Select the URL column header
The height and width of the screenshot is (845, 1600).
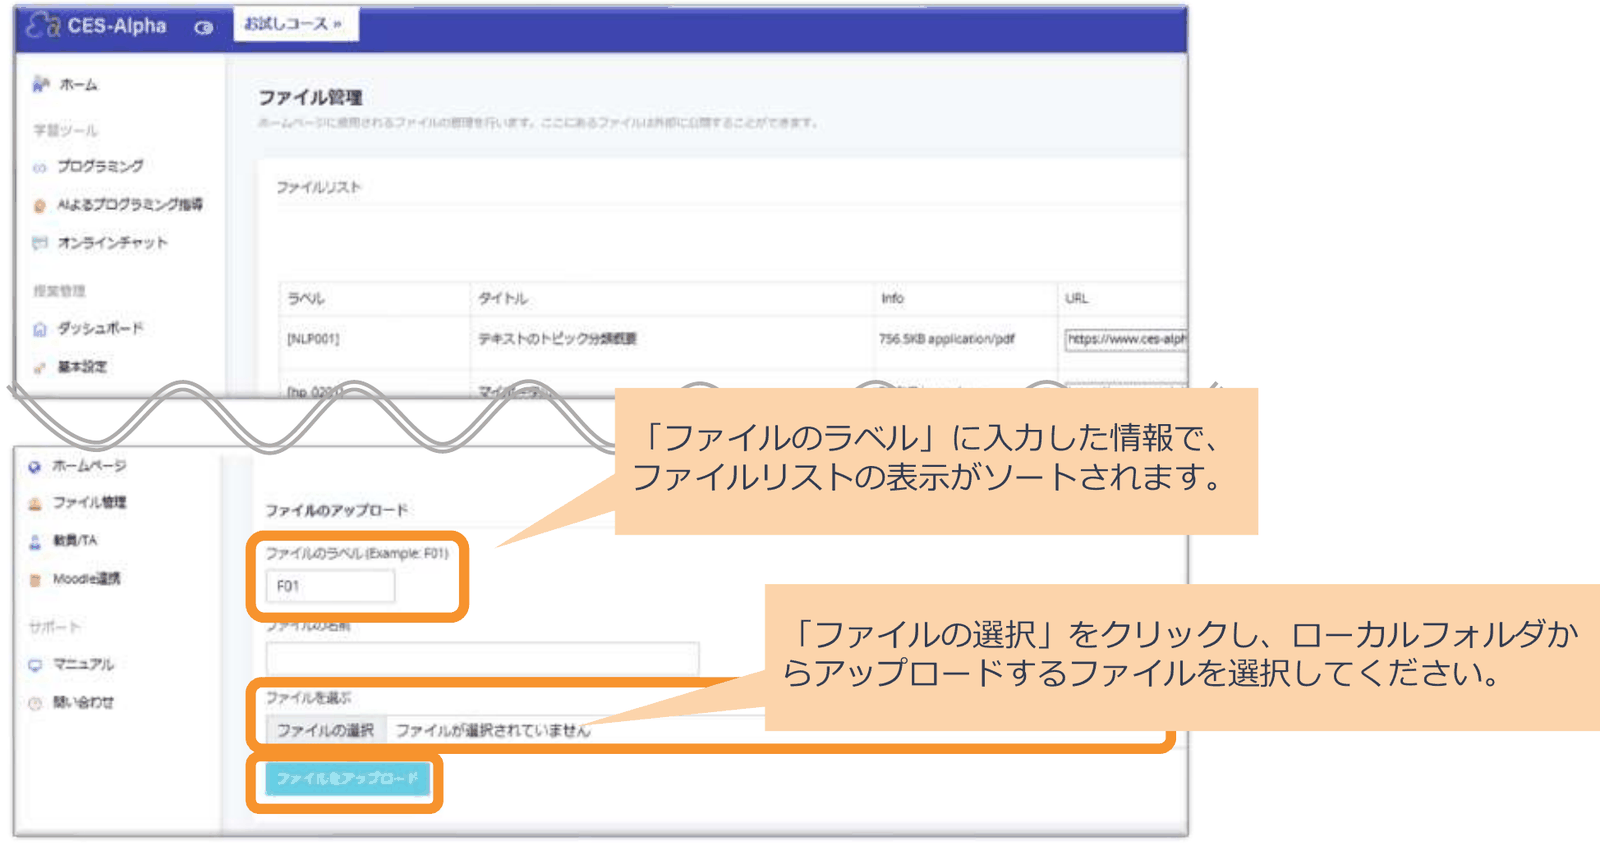pyautogui.click(x=1077, y=298)
